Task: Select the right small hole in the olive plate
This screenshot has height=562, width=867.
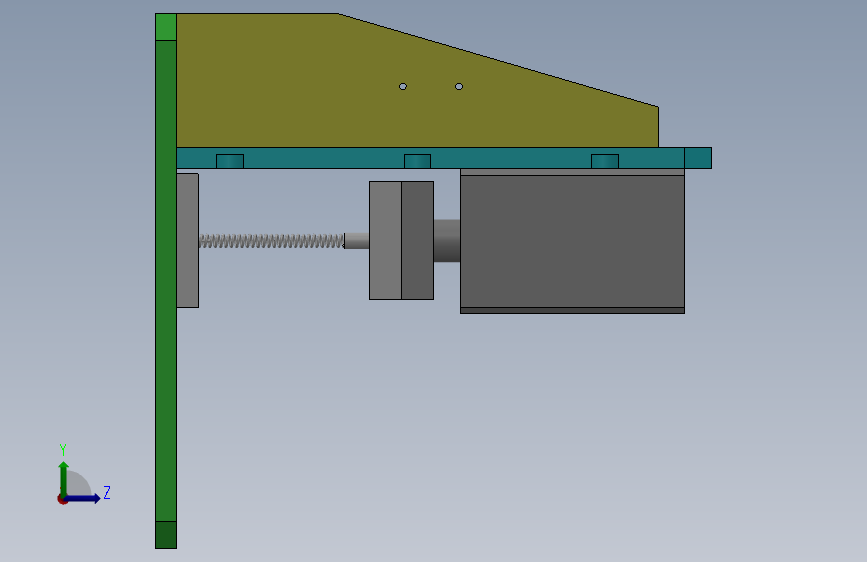Action: (459, 86)
